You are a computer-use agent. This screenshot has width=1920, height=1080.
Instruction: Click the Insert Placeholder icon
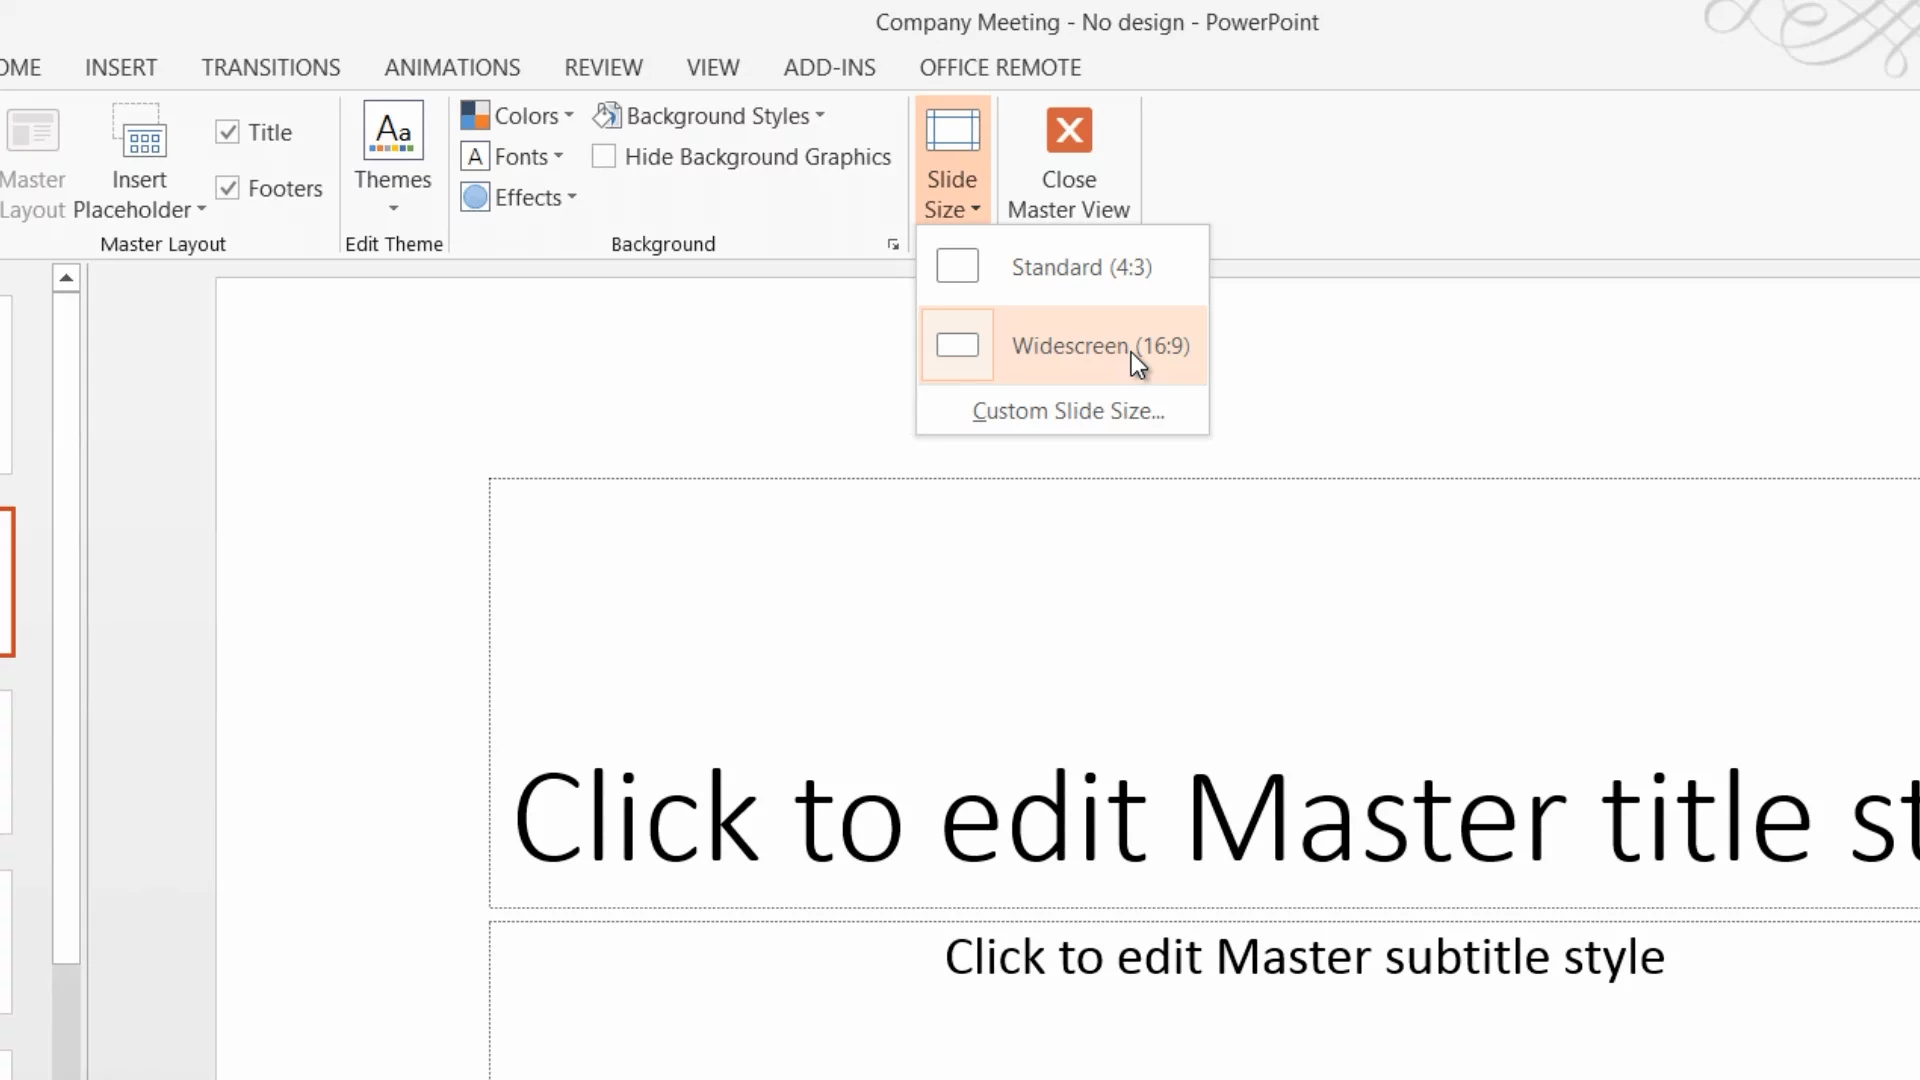[139, 132]
